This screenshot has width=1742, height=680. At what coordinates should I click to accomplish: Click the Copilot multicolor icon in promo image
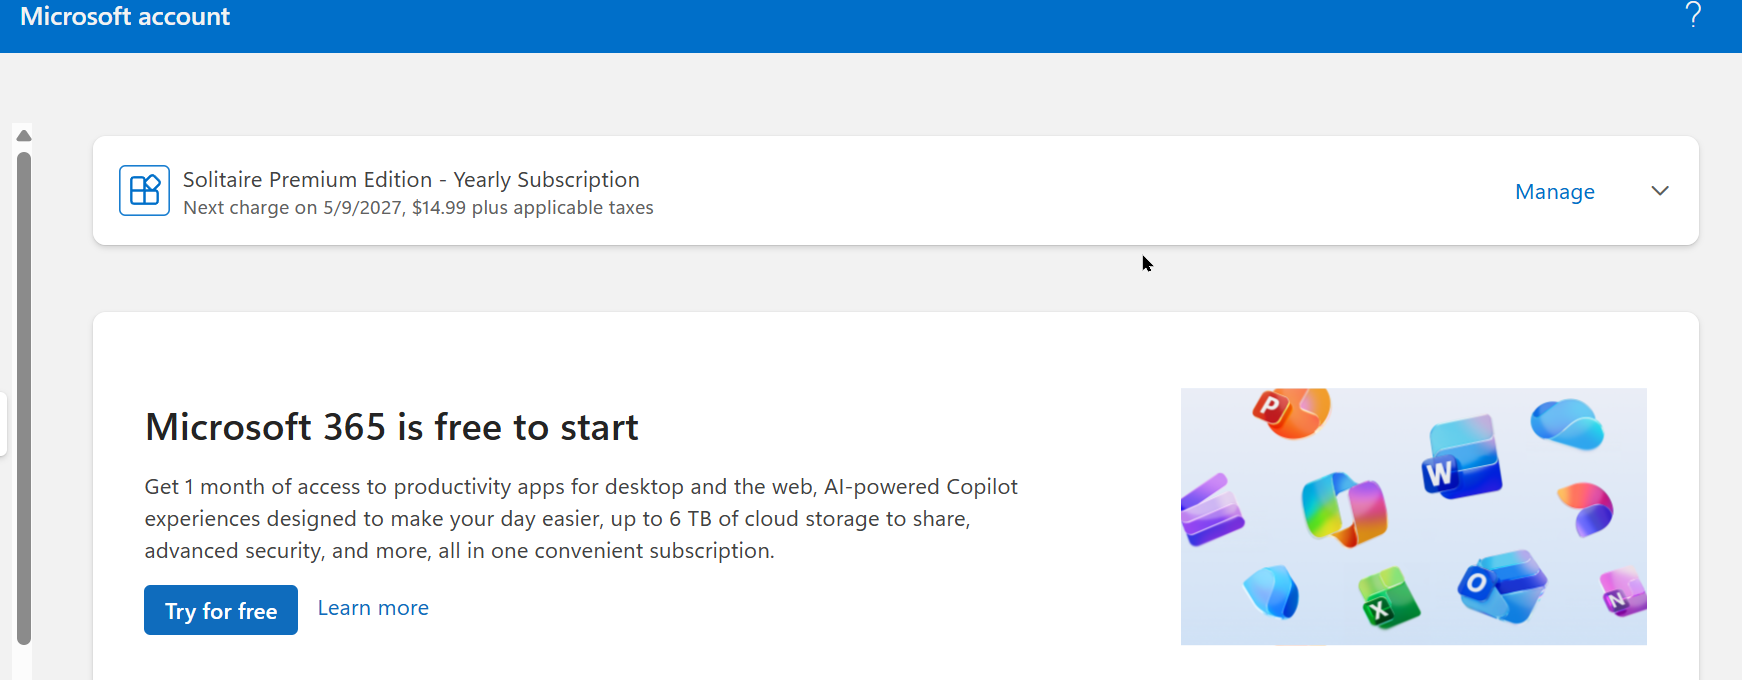click(x=1344, y=509)
